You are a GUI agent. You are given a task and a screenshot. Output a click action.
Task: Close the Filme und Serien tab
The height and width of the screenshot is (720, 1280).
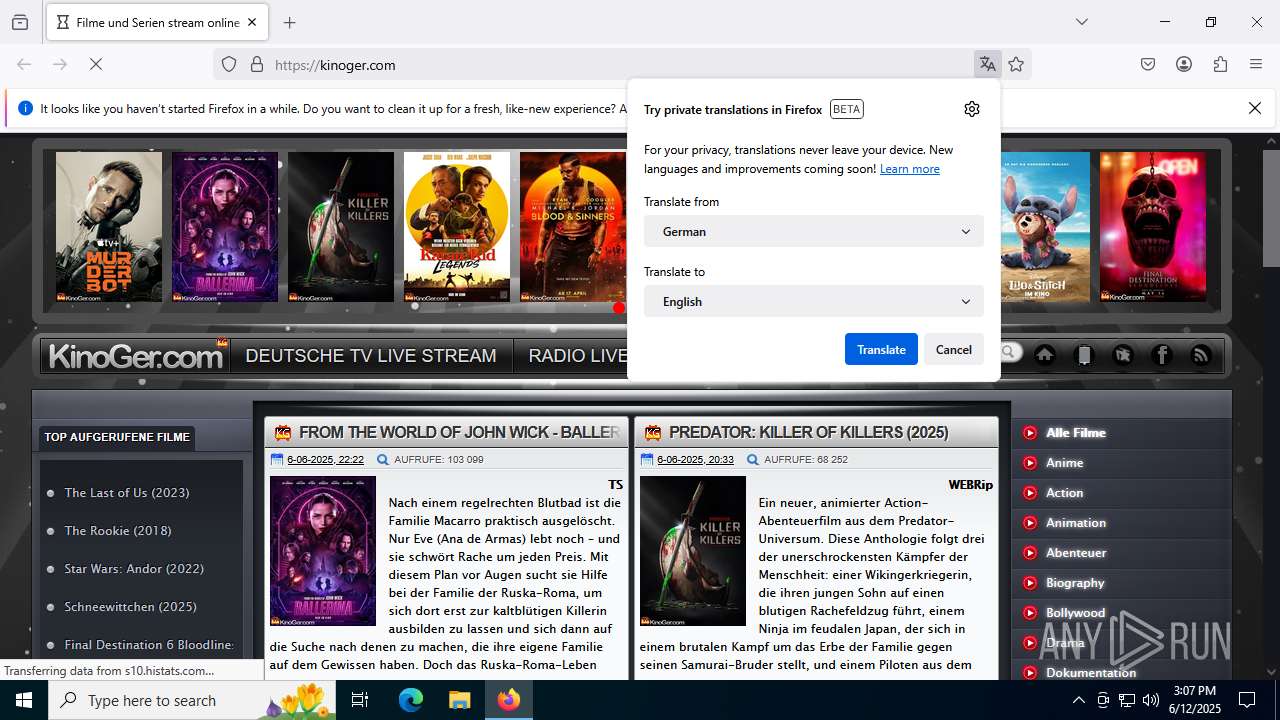pyautogui.click(x=252, y=22)
